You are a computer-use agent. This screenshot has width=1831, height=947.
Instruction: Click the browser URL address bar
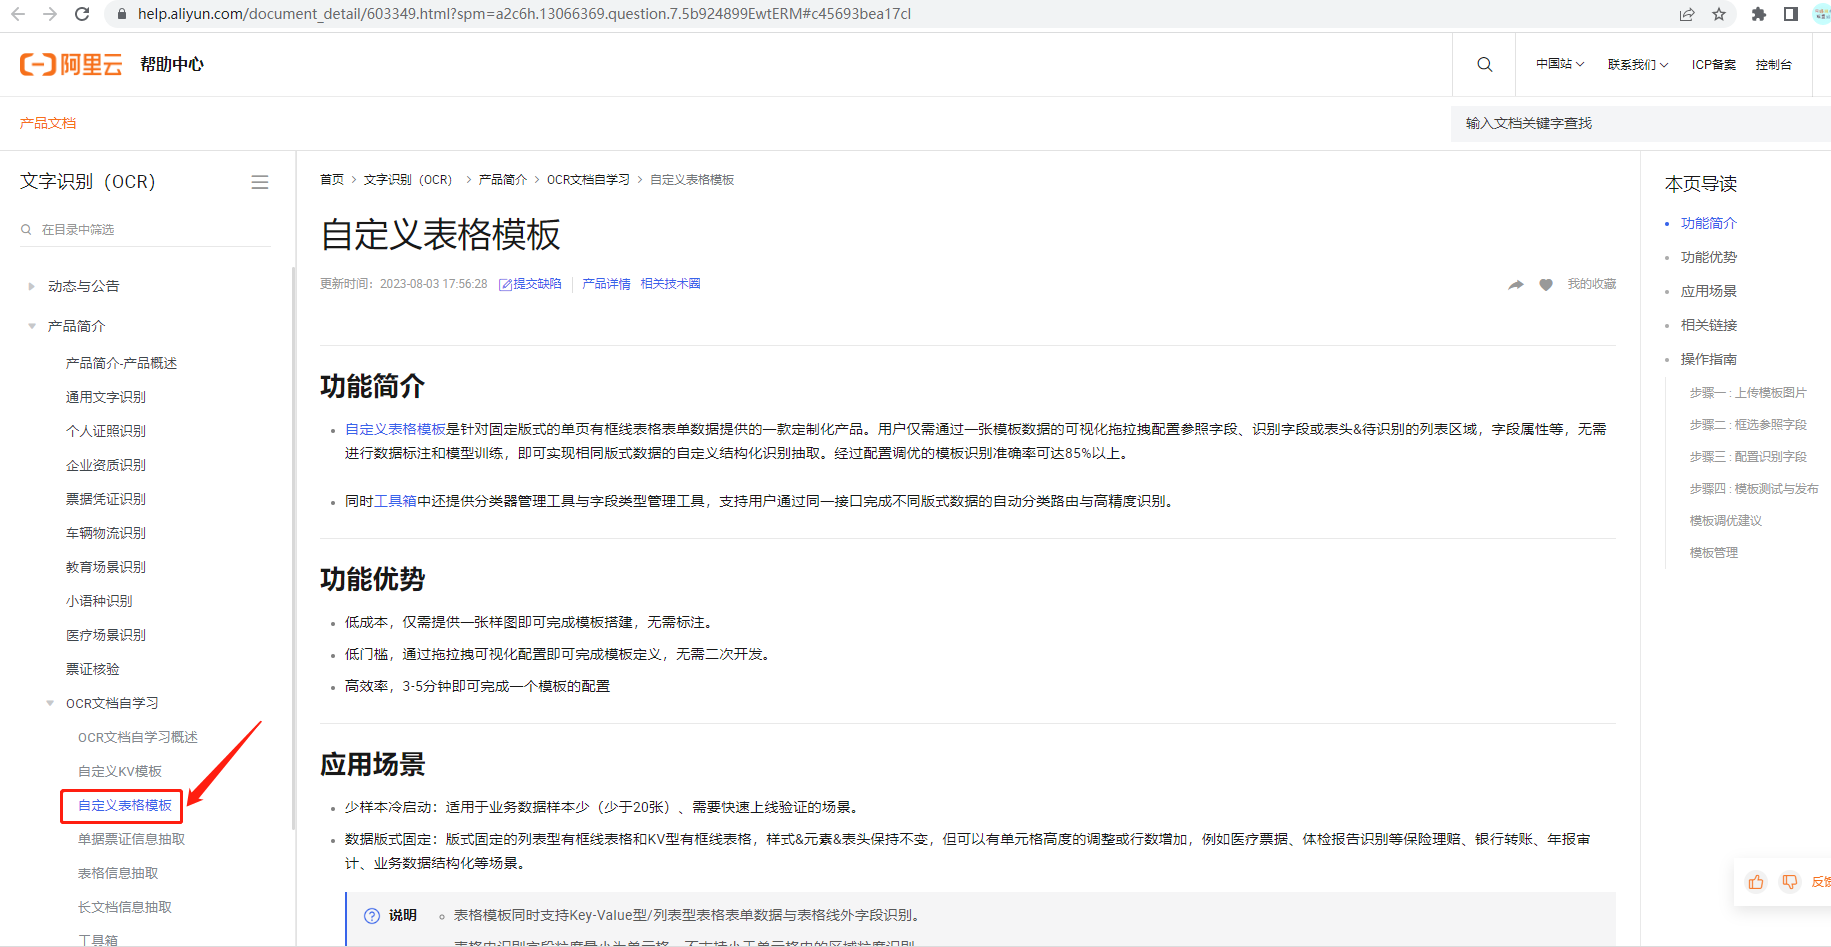[890, 14]
